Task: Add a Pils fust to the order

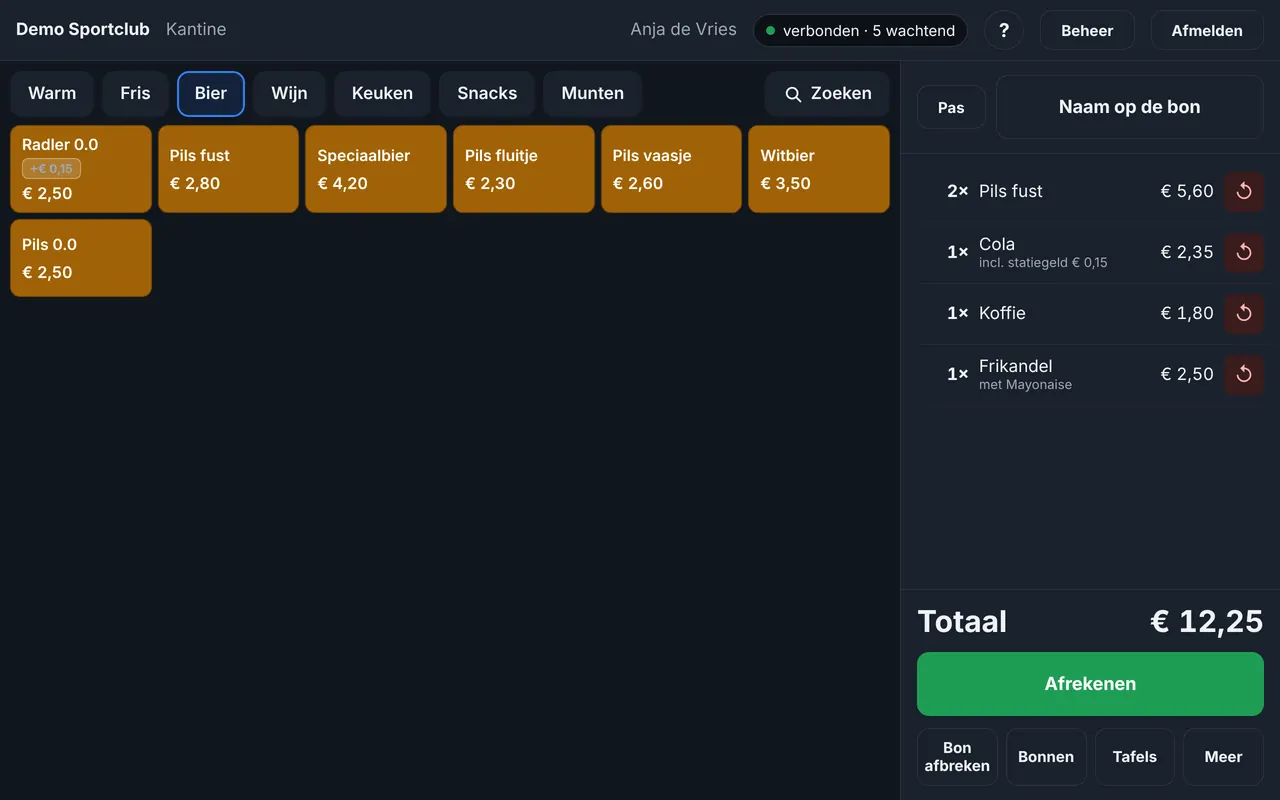Action: [x=228, y=169]
